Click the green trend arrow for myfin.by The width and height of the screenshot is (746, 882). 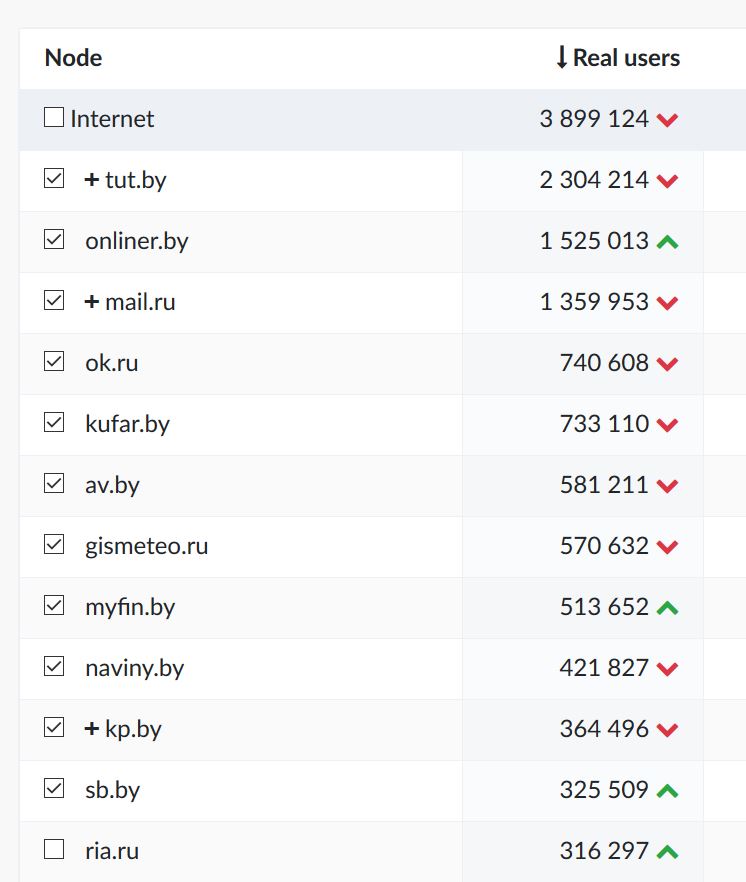click(x=668, y=608)
